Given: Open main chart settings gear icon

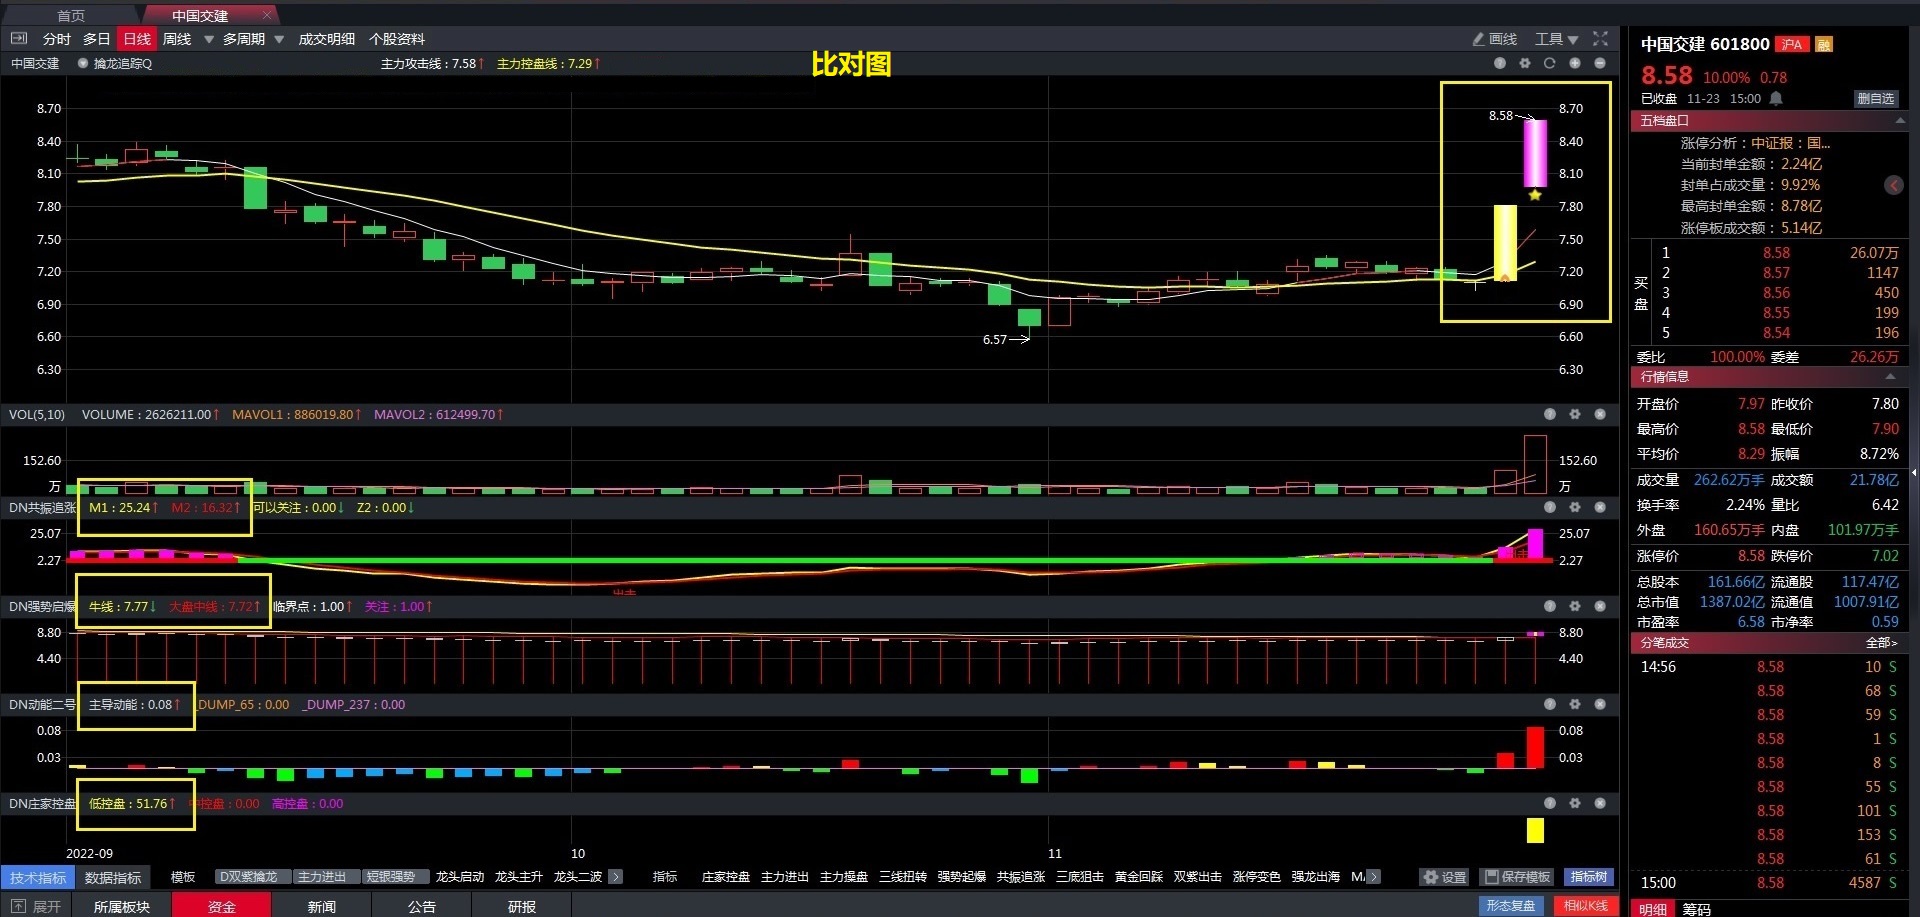Looking at the screenshot, I should point(1524,63).
